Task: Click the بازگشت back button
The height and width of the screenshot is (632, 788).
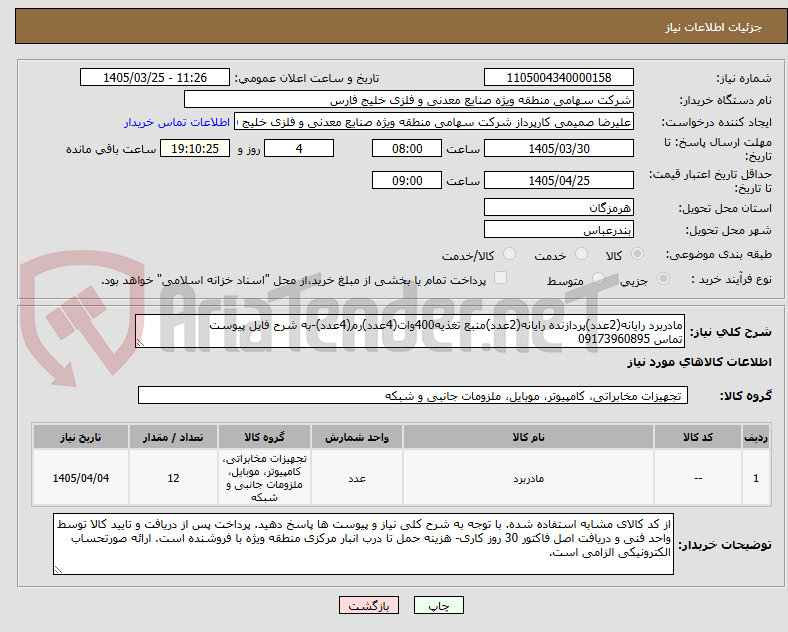Action: point(369,606)
